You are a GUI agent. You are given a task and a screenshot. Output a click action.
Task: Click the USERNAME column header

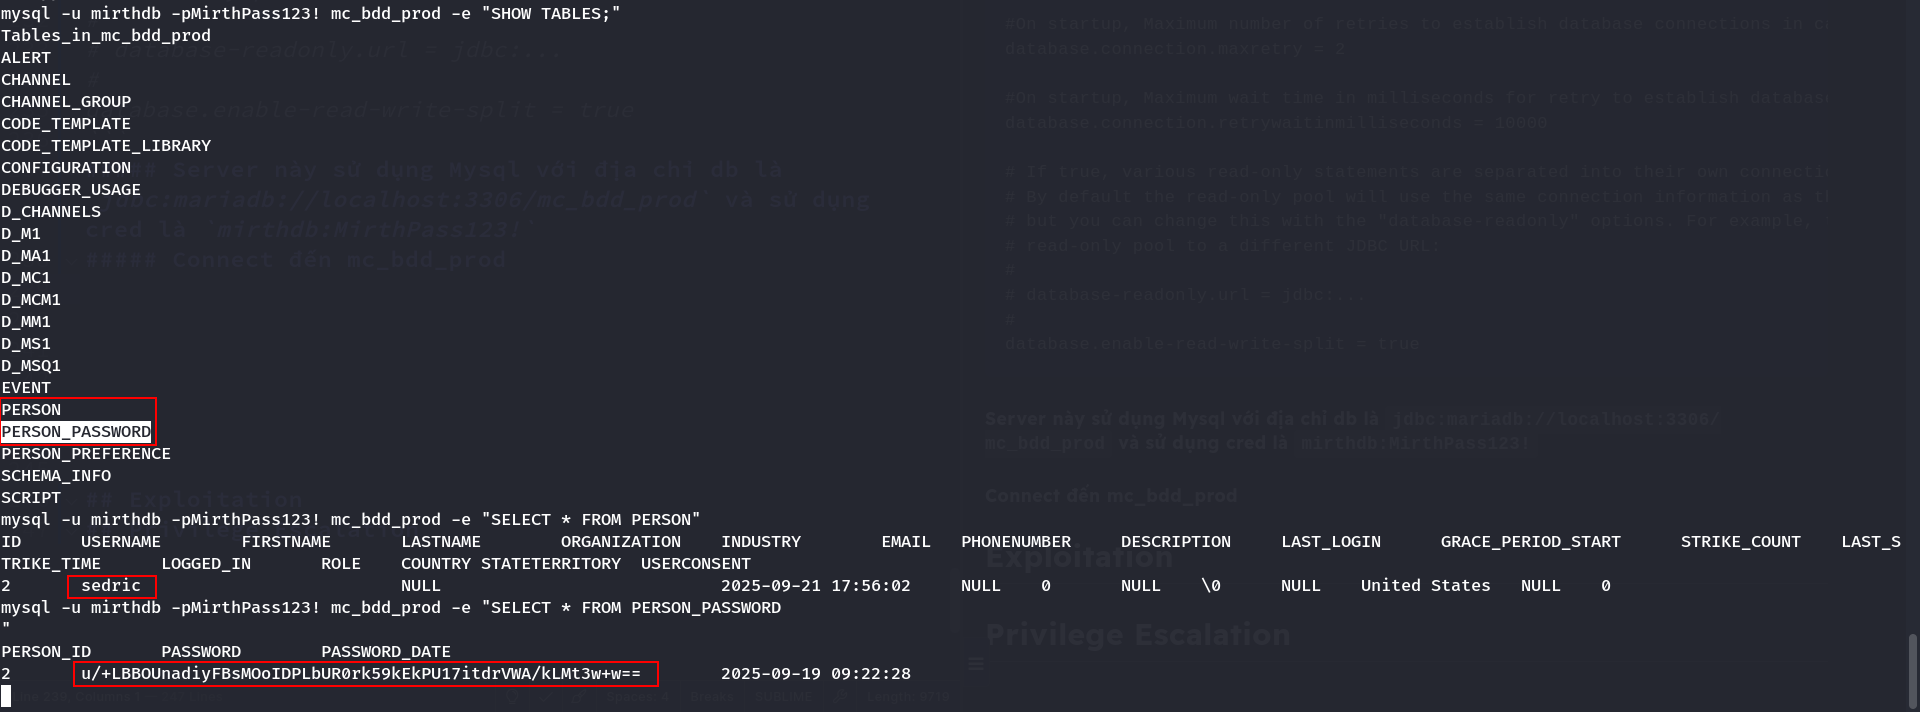(x=121, y=542)
